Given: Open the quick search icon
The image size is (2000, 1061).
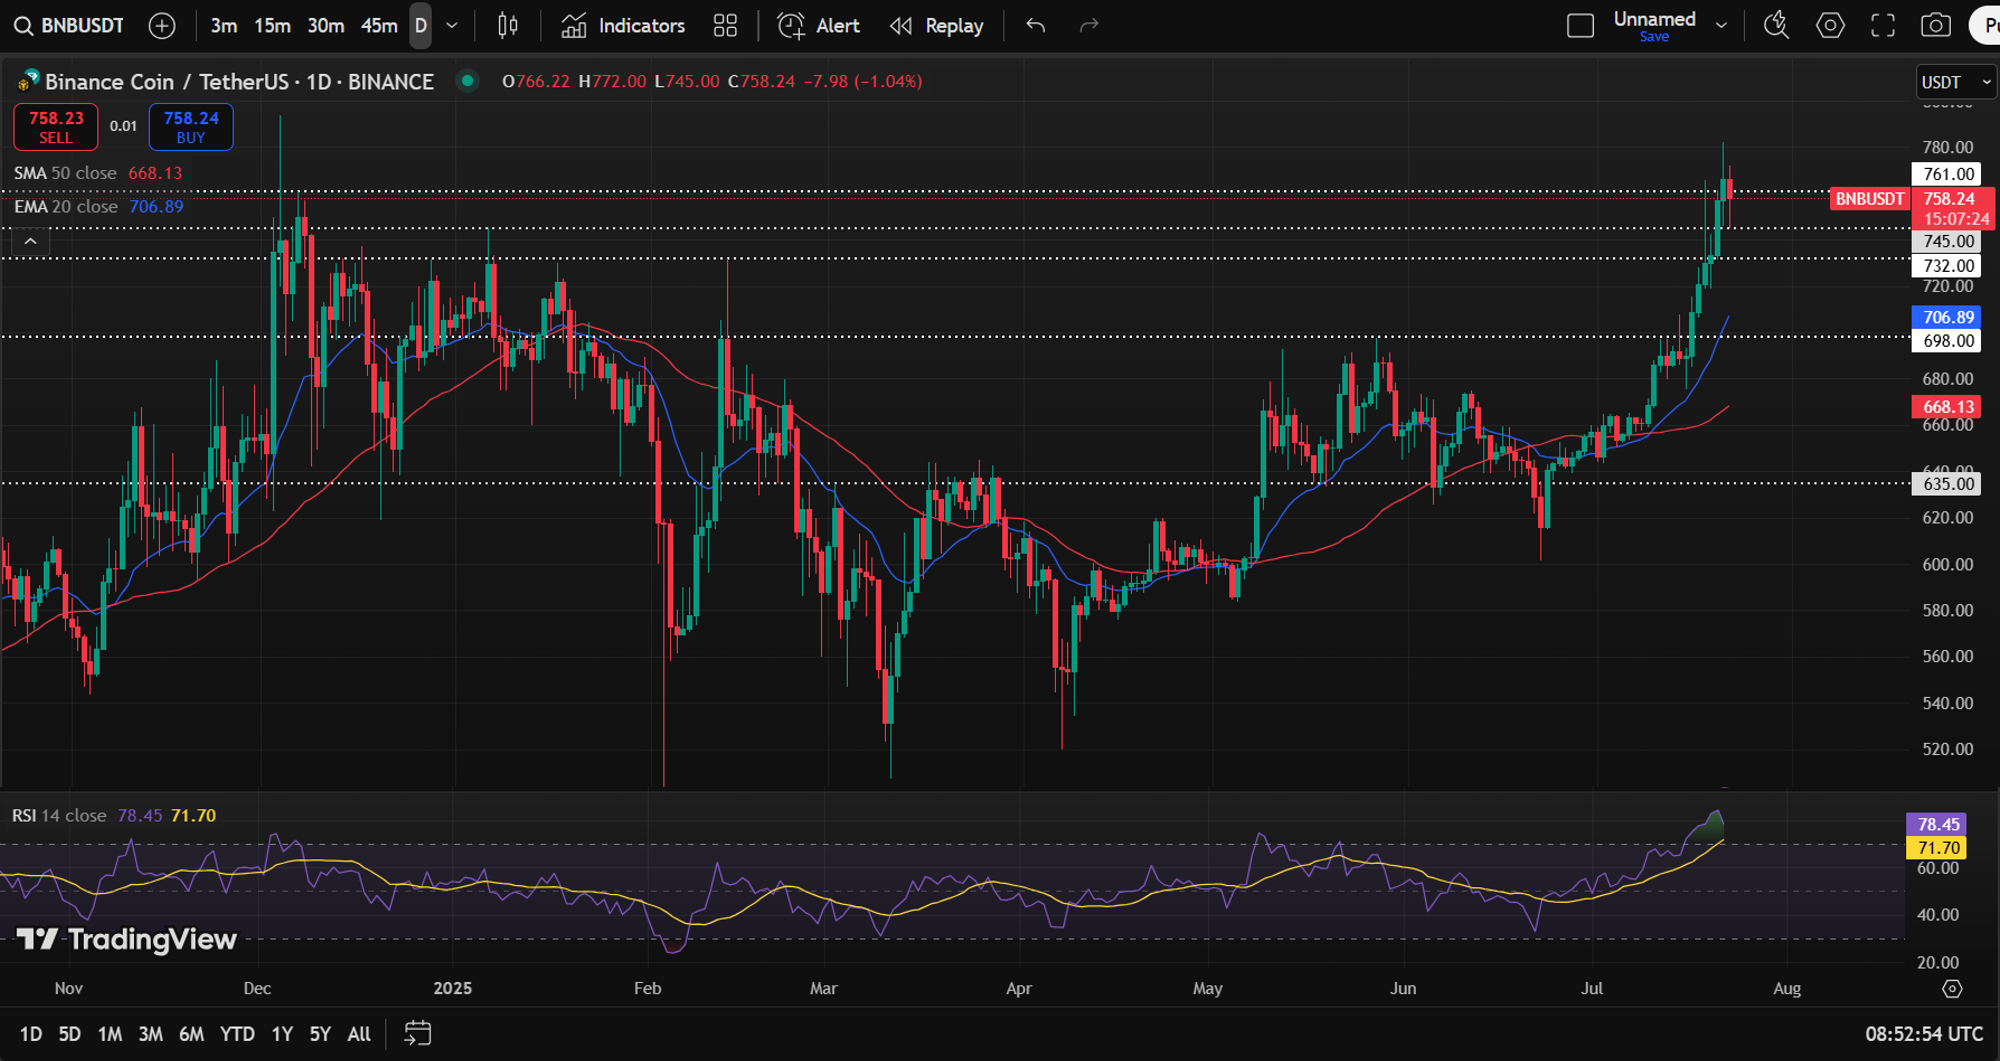Looking at the screenshot, I should click(x=1776, y=26).
